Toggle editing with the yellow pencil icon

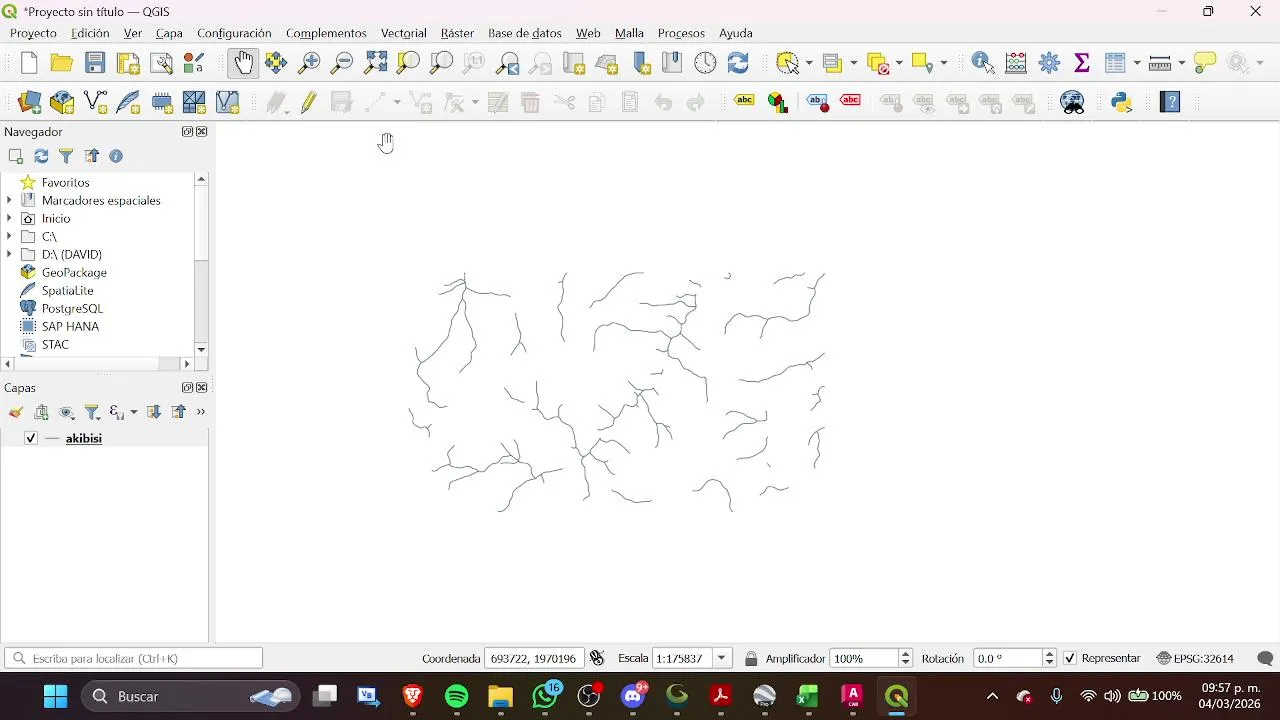(308, 102)
